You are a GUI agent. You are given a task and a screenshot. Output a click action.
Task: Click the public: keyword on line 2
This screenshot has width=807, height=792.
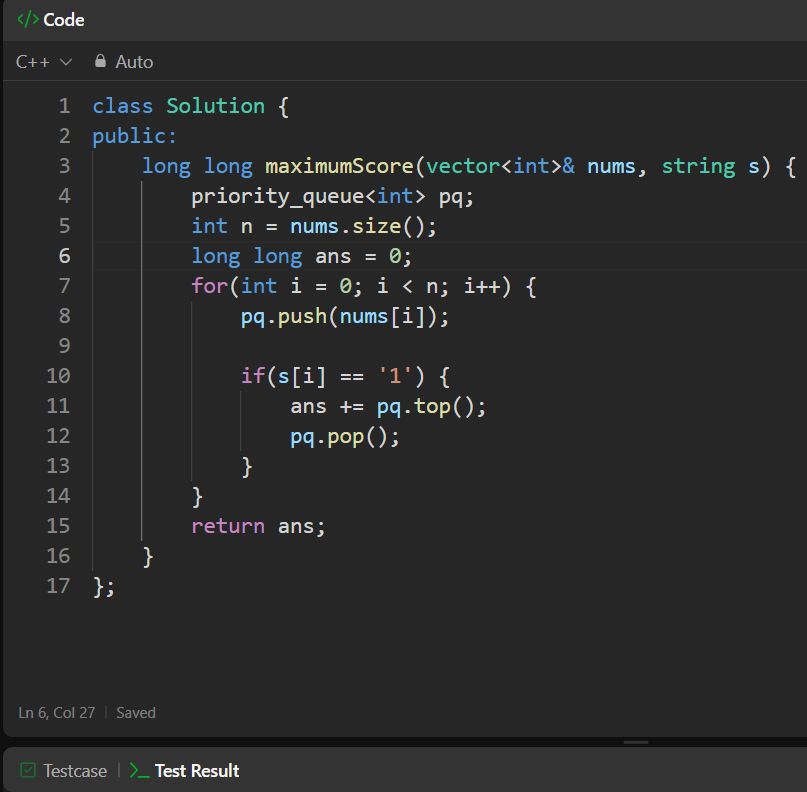click(x=134, y=136)
